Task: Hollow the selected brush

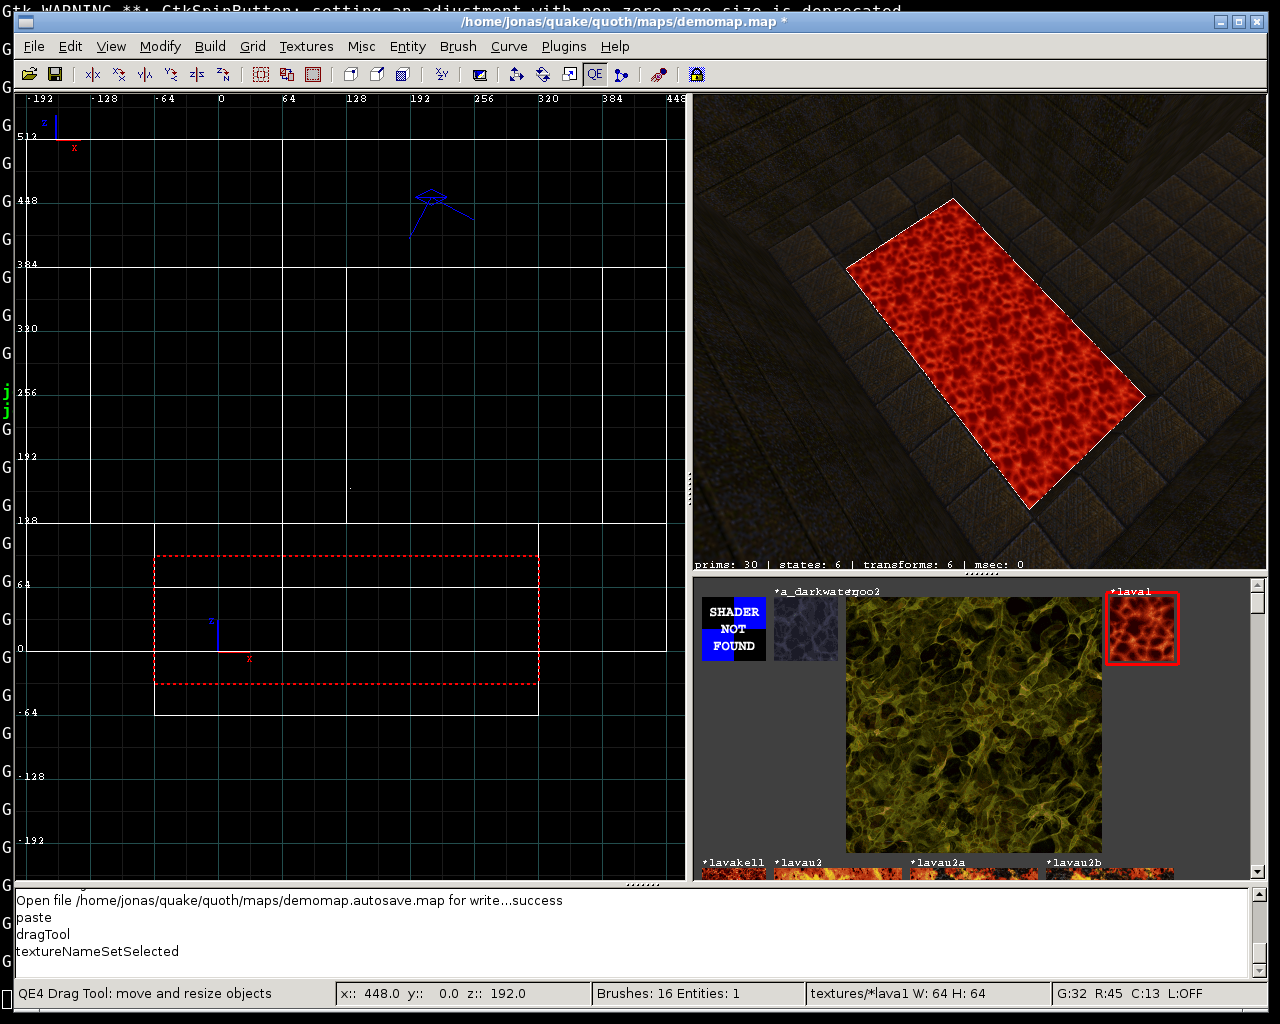Action: tap(403, 74)
